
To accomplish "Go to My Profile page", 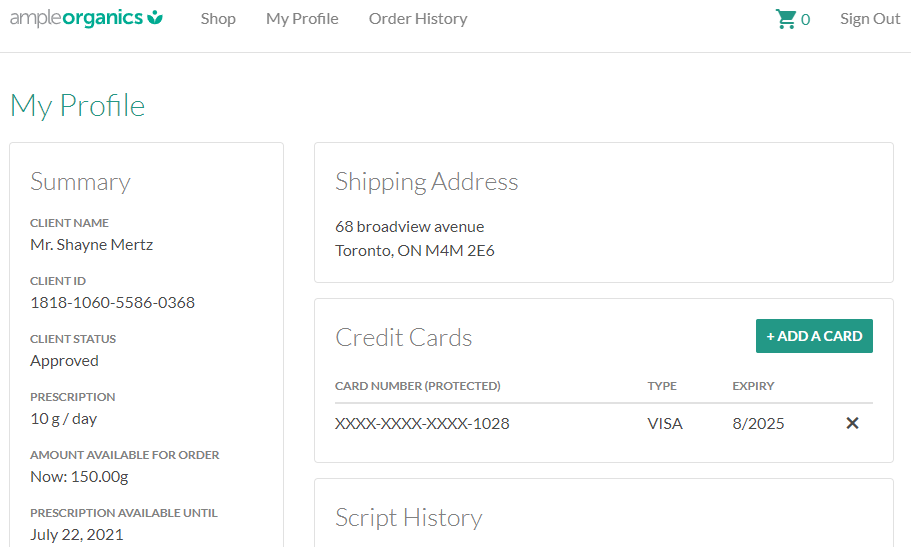I will 302,19.
